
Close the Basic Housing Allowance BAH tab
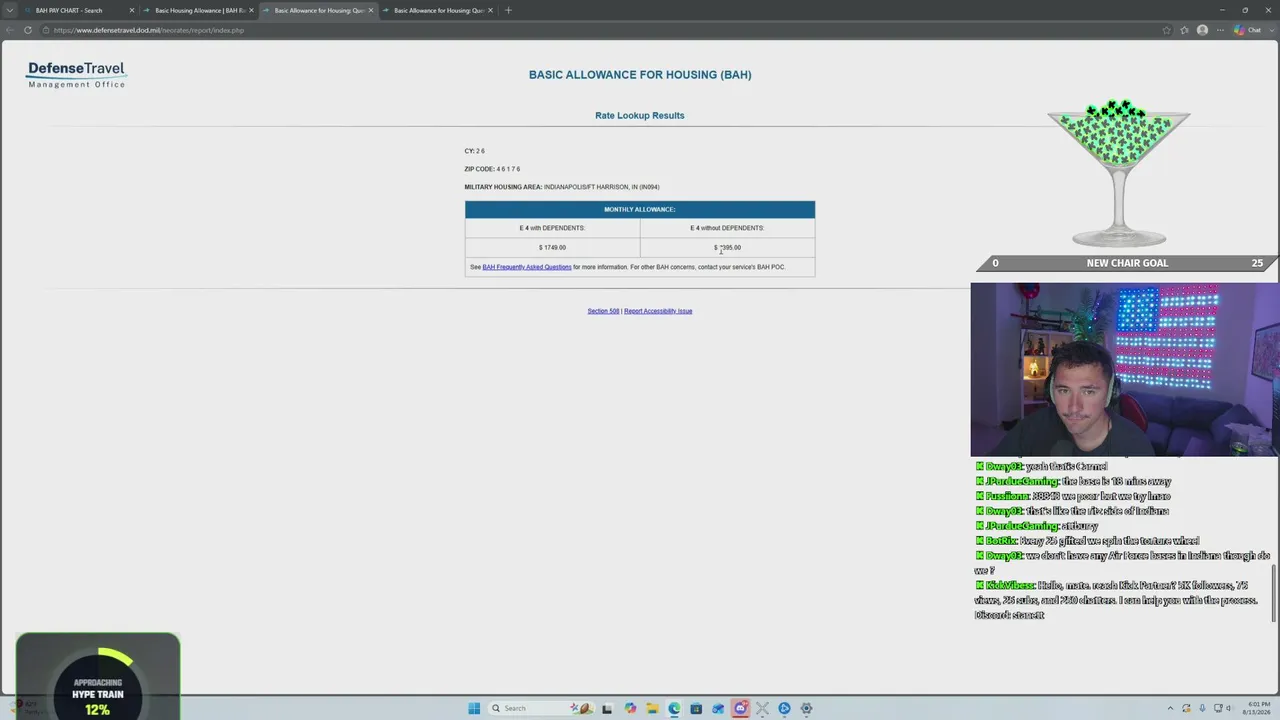click(251, 10)
